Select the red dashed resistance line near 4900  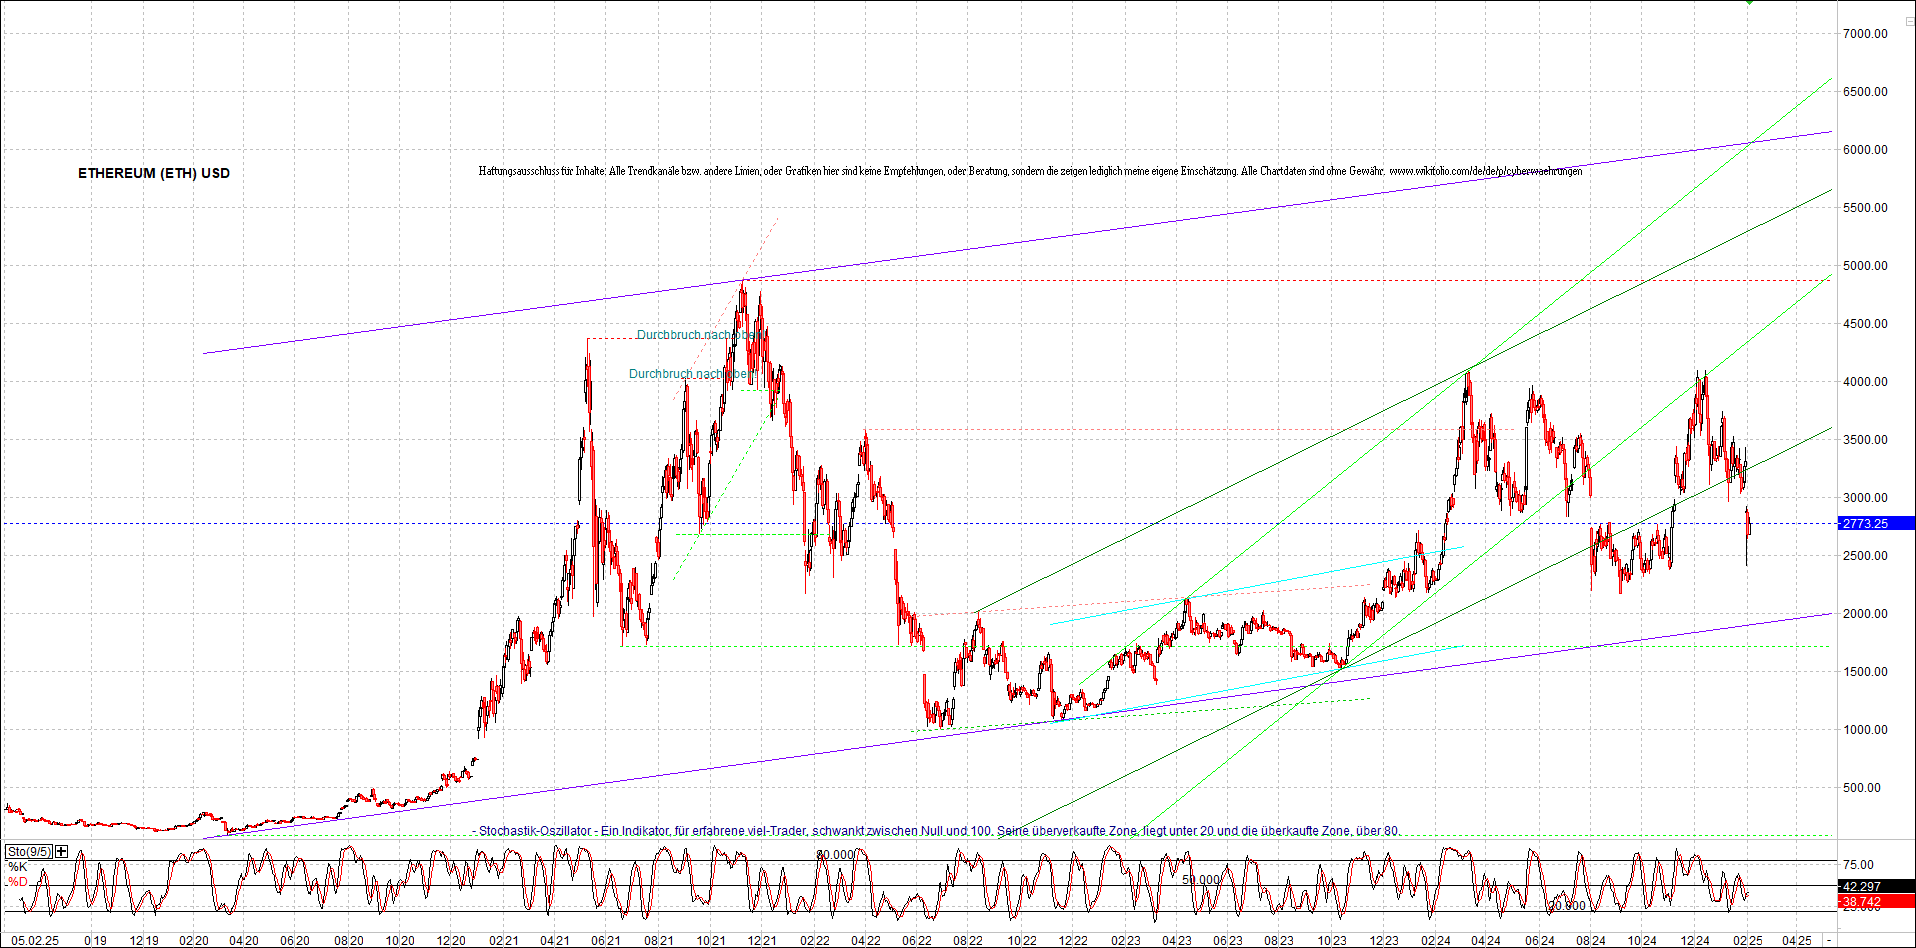tap(1200, 280)
